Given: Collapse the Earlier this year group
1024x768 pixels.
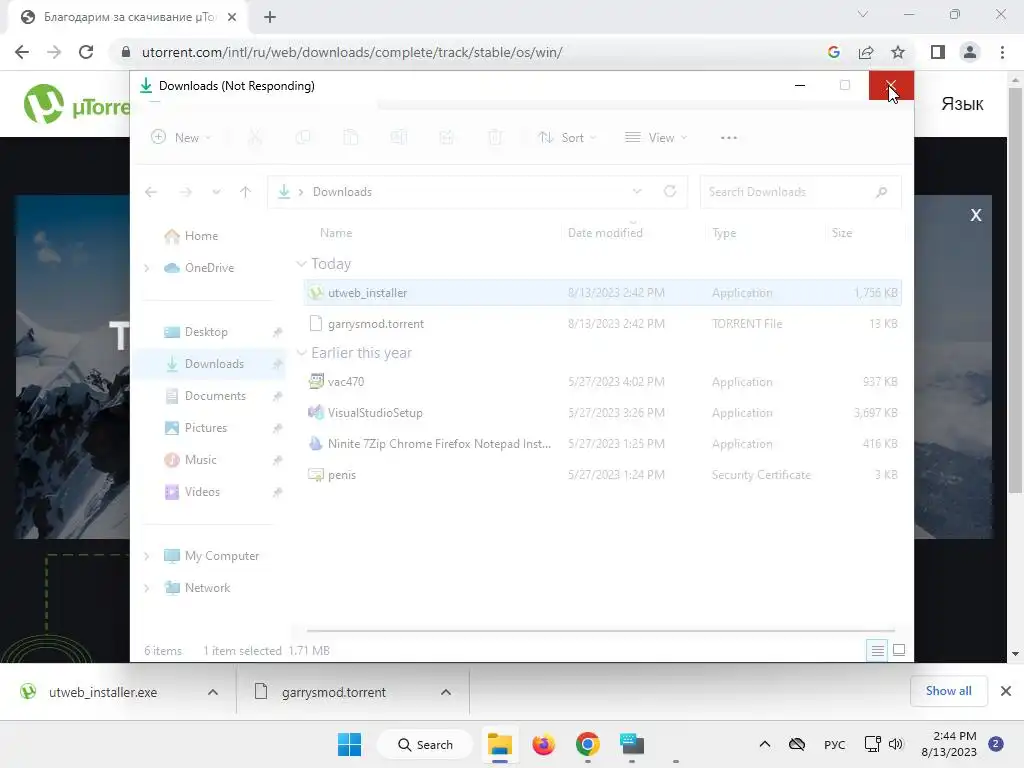Looking at the screenshot, I should [301, 353].
